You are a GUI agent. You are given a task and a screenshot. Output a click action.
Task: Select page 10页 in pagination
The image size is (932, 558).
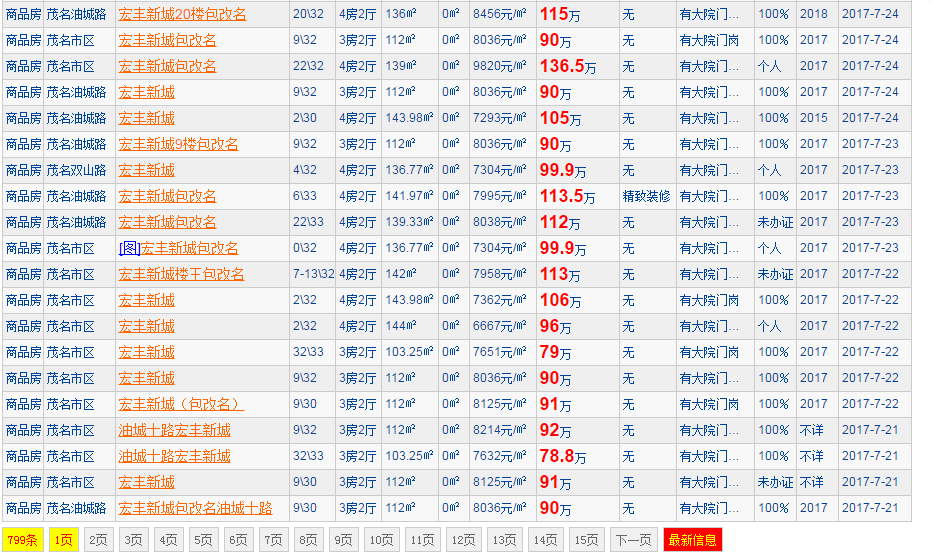[x=381, y=540]
